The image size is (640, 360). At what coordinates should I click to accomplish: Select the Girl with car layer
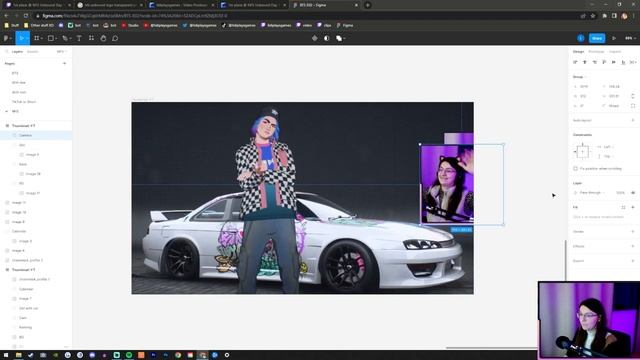(28, 308)
